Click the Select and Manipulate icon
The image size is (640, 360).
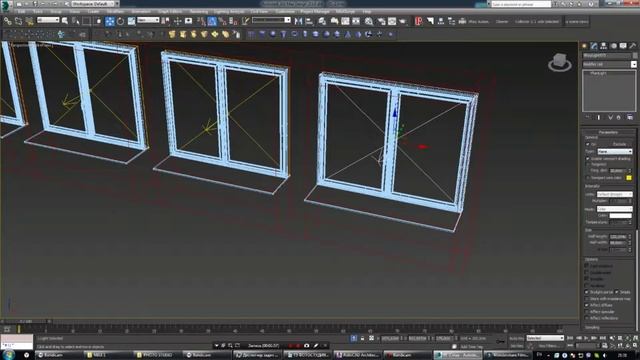(177, 21)
